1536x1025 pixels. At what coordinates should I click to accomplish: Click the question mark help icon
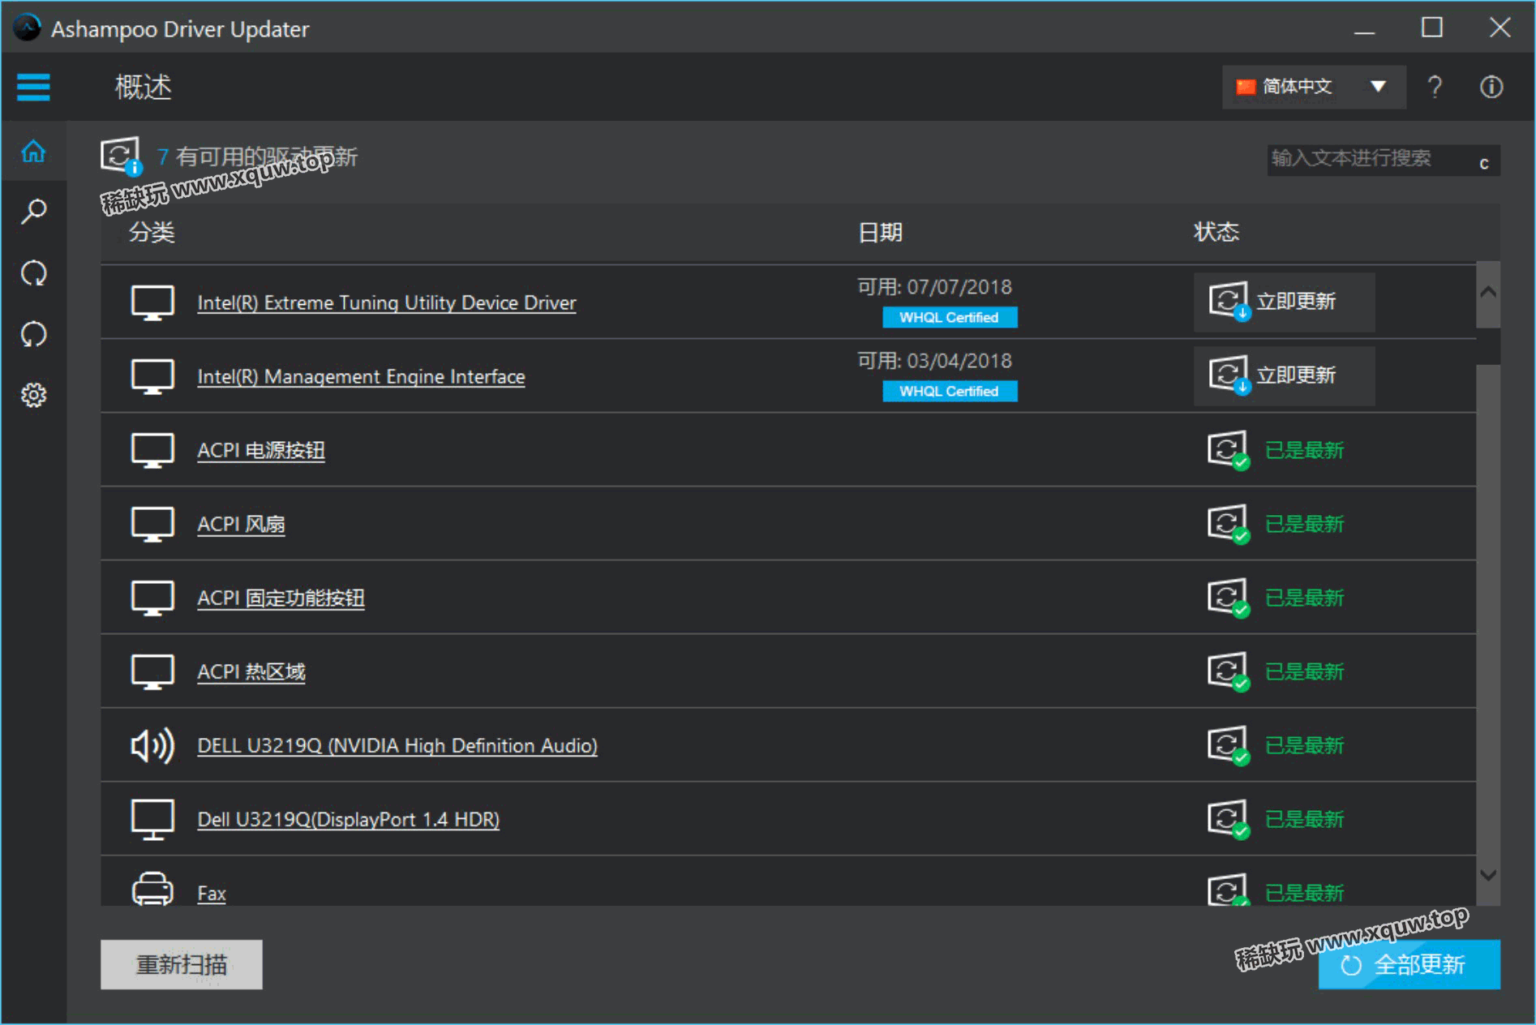pos(1435,87)
